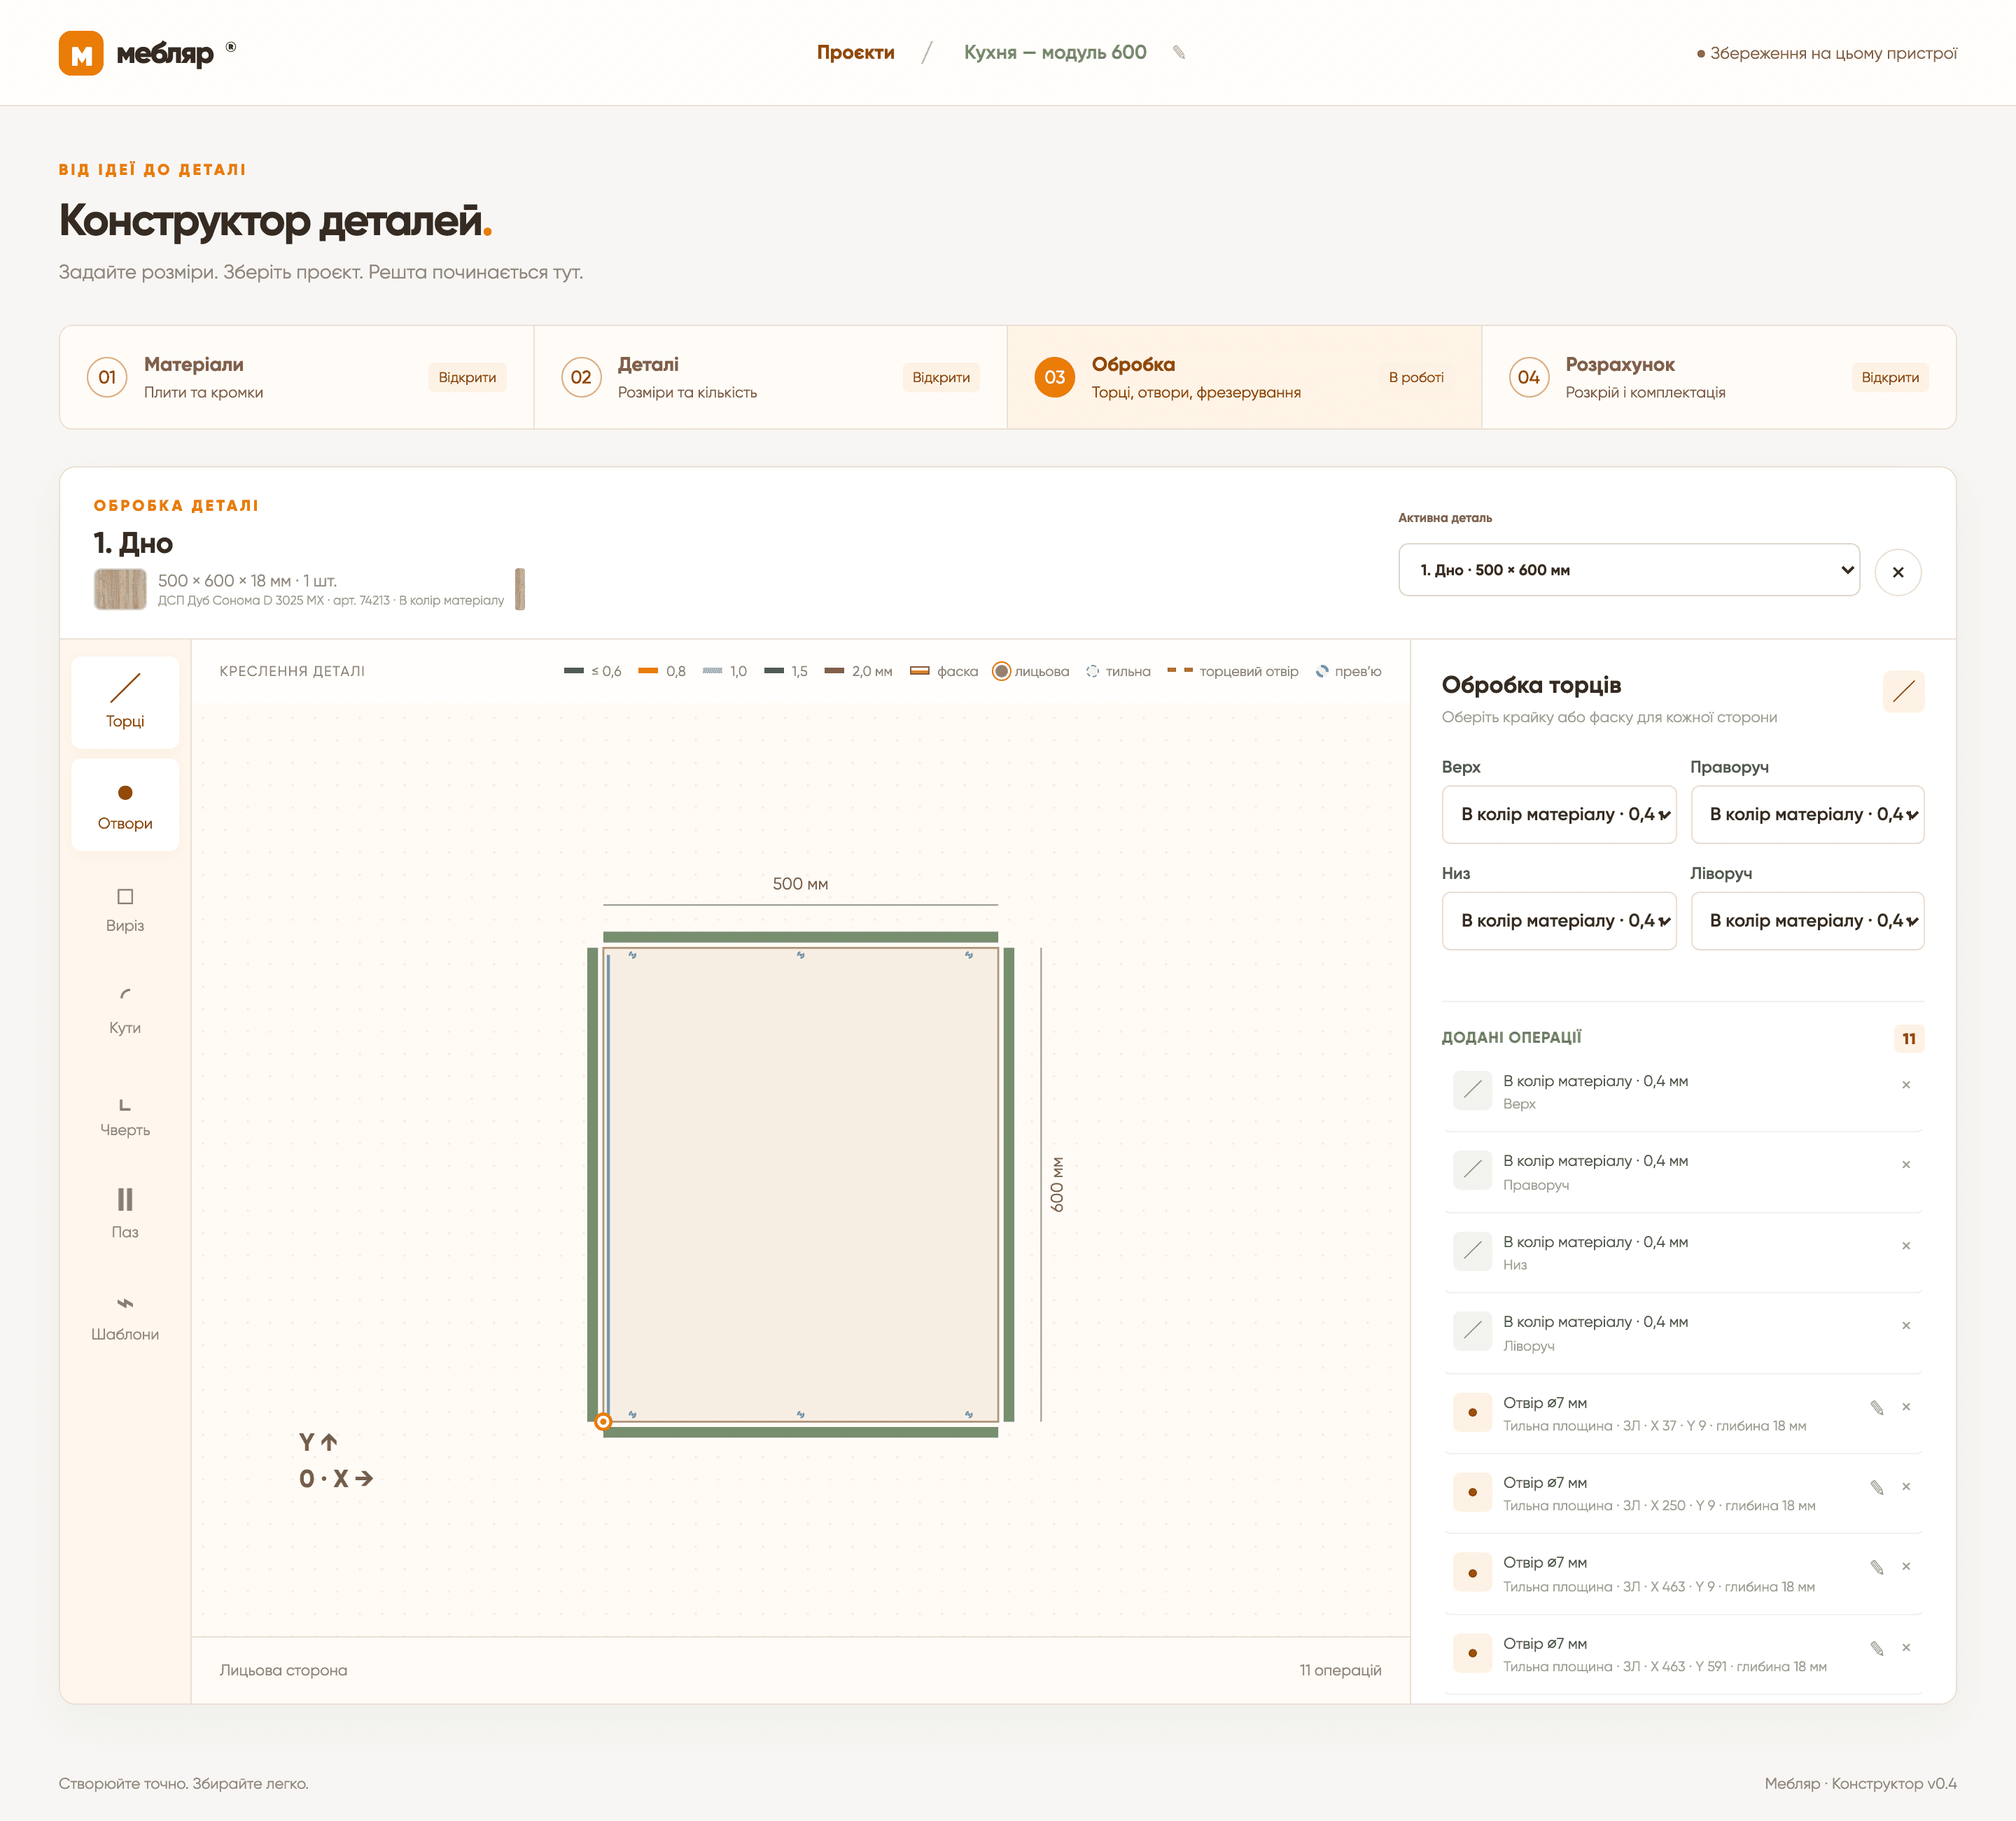The image size is (2016, 1821).
Task: Toggle прев'ю in drawing legend
Action: pos(1348,671)
